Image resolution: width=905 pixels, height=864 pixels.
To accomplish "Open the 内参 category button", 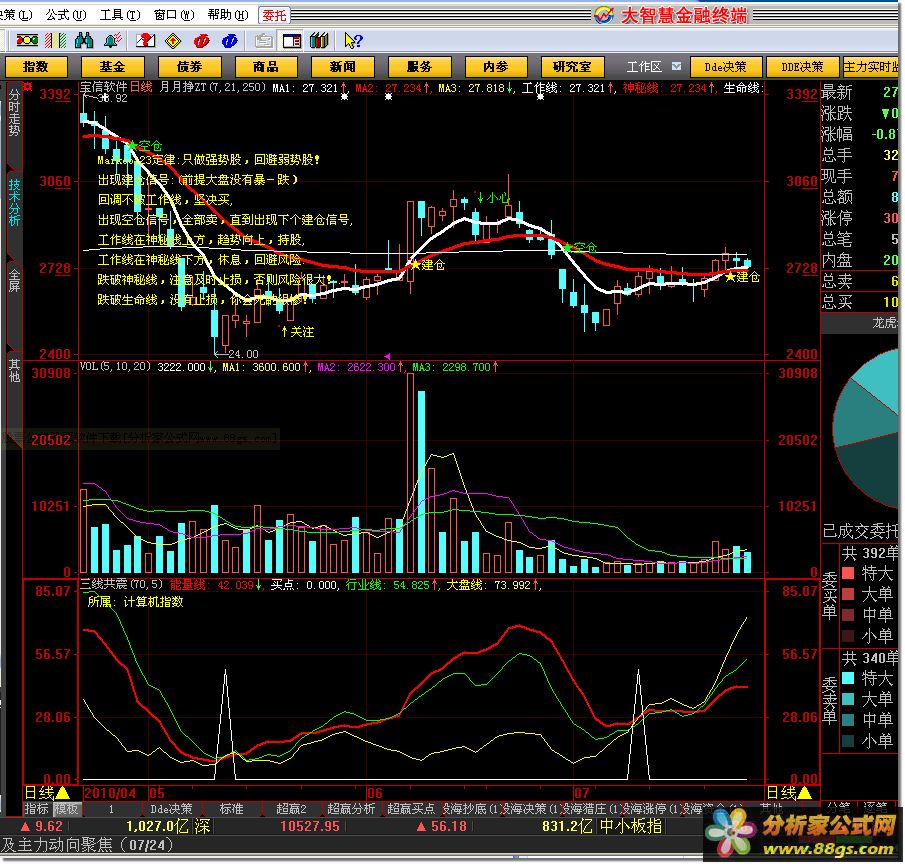I will (x=496, y=67).
